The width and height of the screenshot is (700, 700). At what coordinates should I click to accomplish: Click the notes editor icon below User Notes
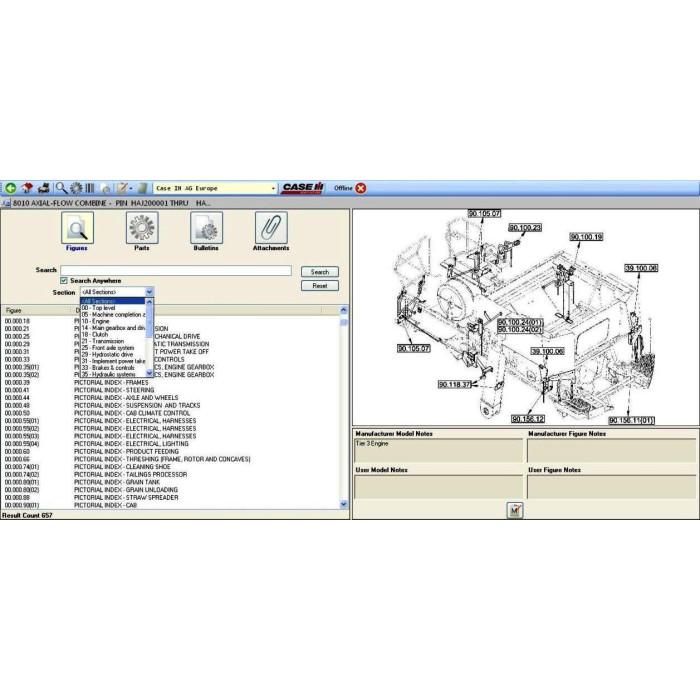tap(515, 510)
